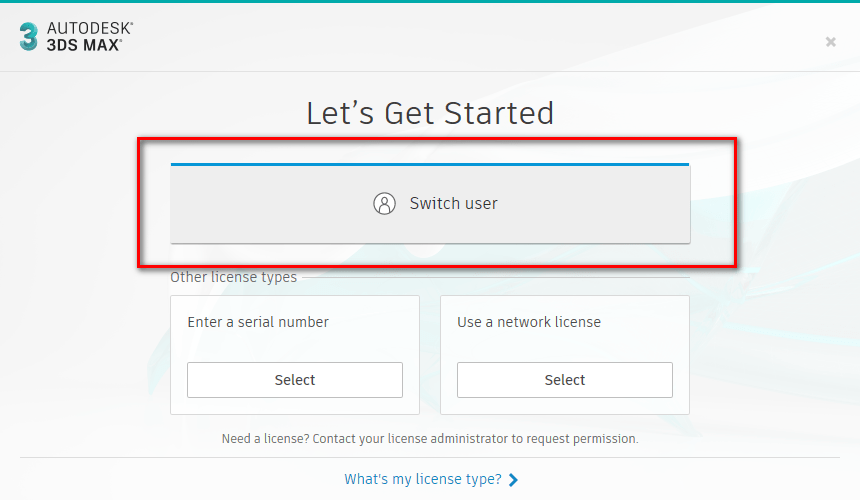The image size is (860, 500).
Task: Click the Use a network license label
Action: click(x=529, y=322)
